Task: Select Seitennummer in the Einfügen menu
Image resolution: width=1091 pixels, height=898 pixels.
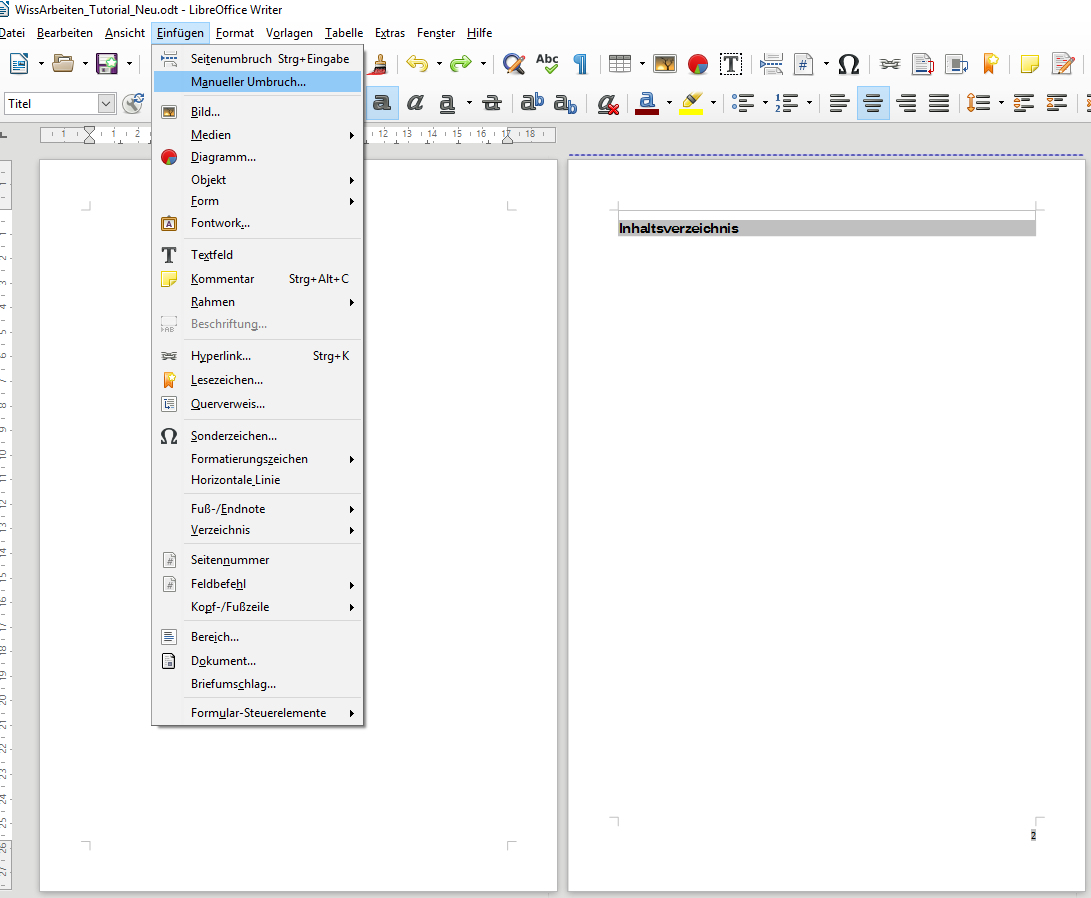Action: click(x=257, y=560)
